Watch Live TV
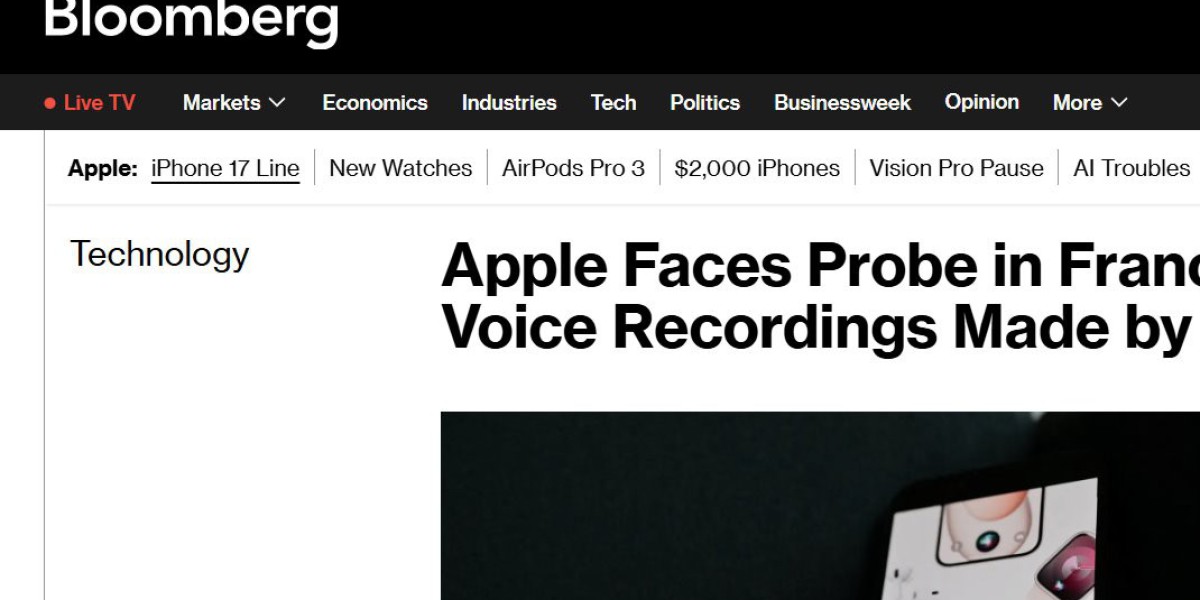Viewport: 1200px width, 600px height. pos(99,103)
